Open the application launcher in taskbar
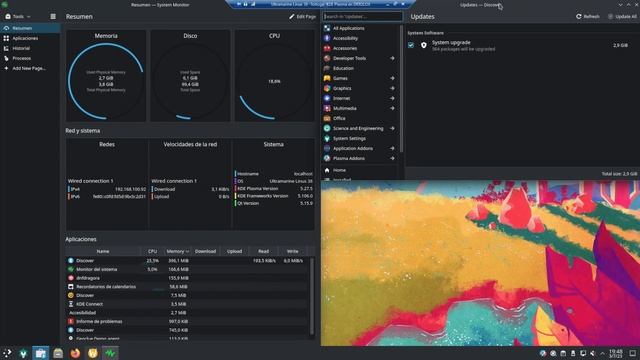The image size is (640, 360). tap(7, 353)
